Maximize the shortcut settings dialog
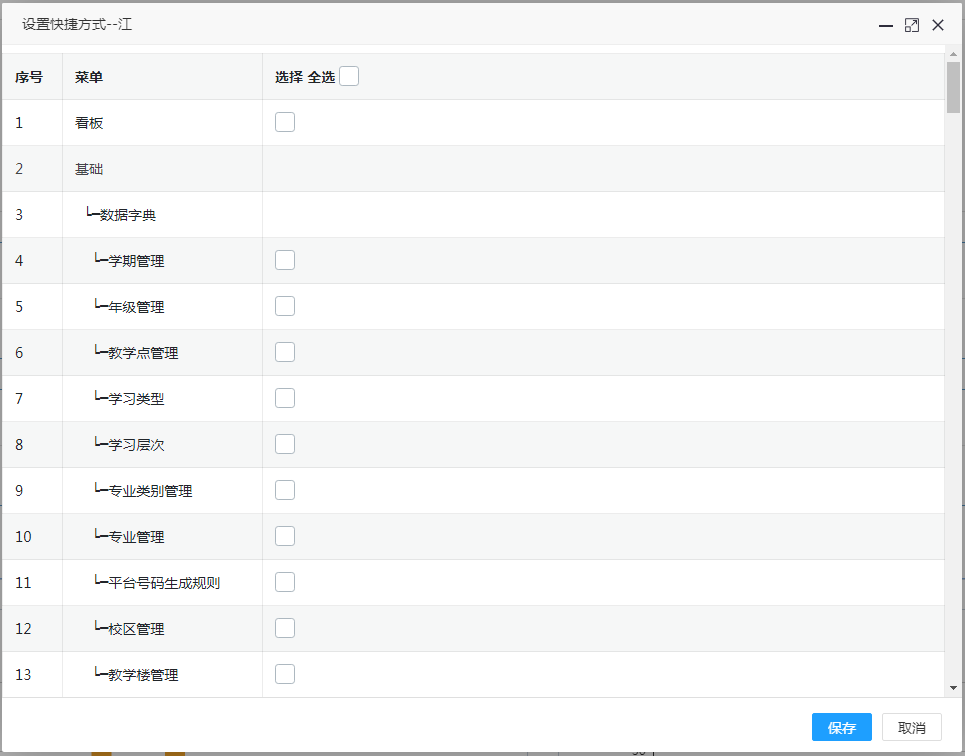This screenshot has height=756, width=965. pyautogui.click(x=912, y=26)
